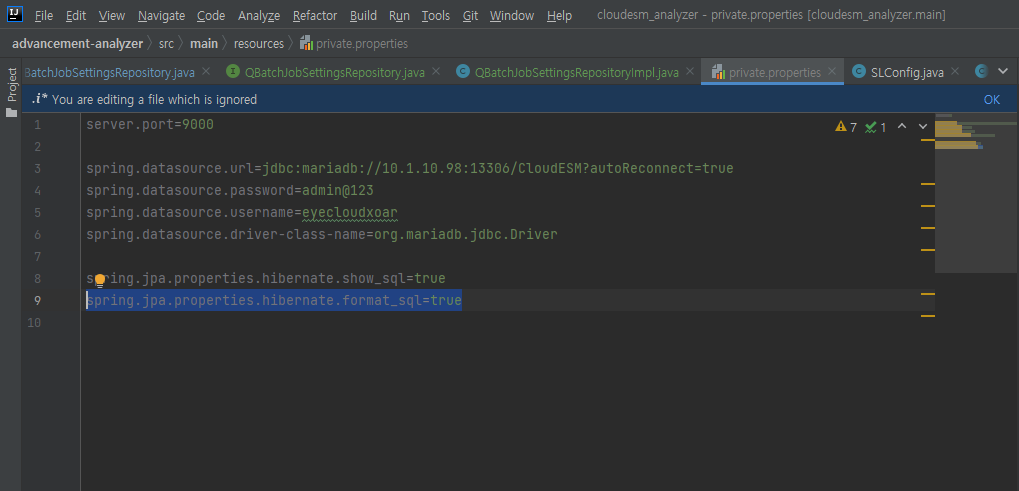Click line number 3 in gutter
Image resolution: width=1019 pixels, height=491 pixels.
pos(36,169)
